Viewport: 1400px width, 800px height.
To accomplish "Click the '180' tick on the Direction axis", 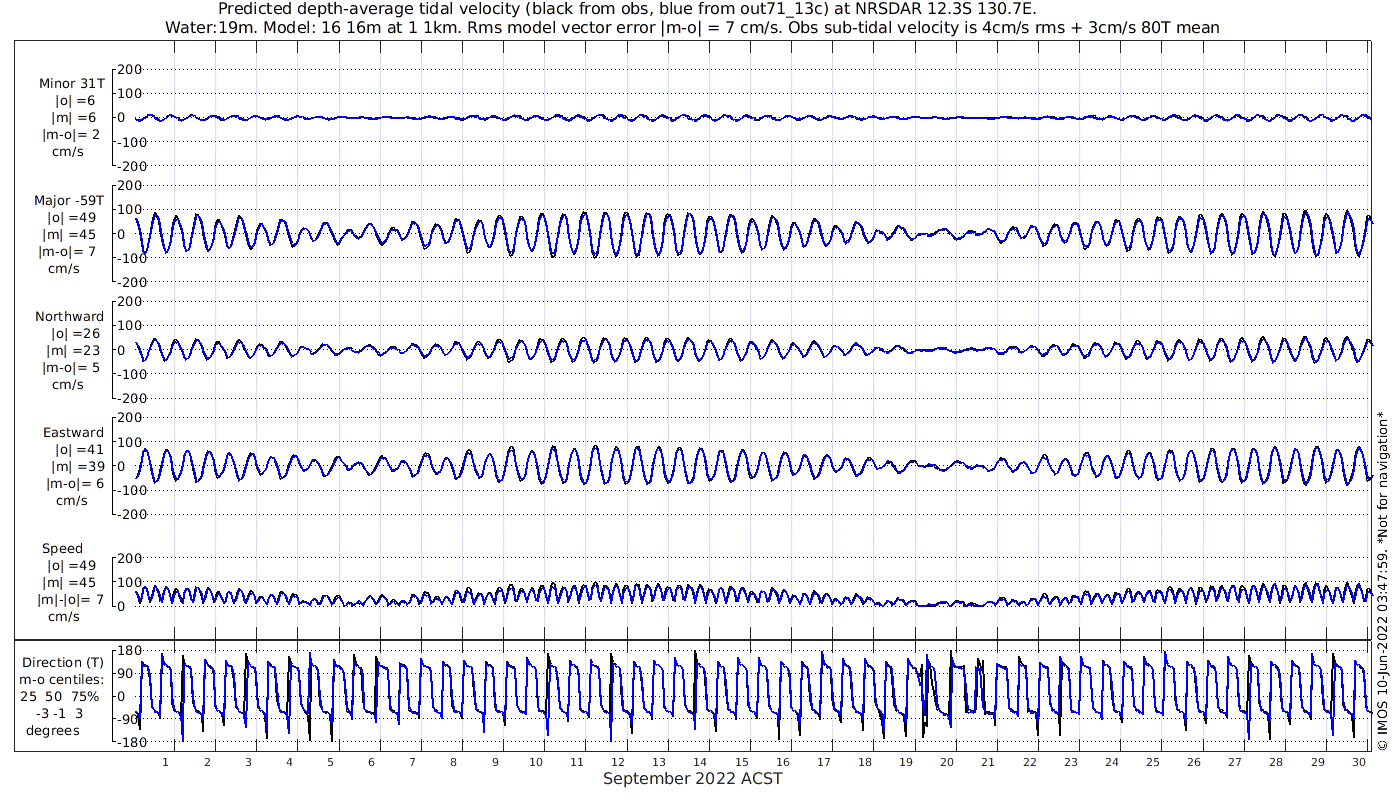I will 130,650.
